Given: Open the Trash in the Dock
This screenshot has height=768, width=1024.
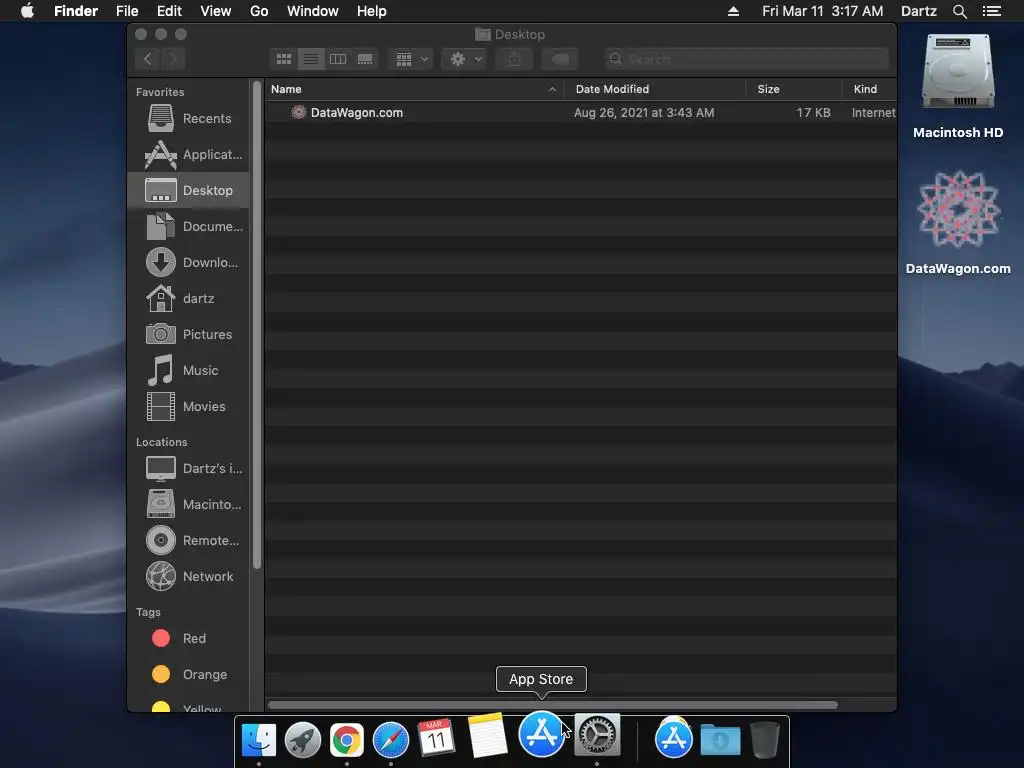Looking at the screenshot, I should (x=765, y=740).
